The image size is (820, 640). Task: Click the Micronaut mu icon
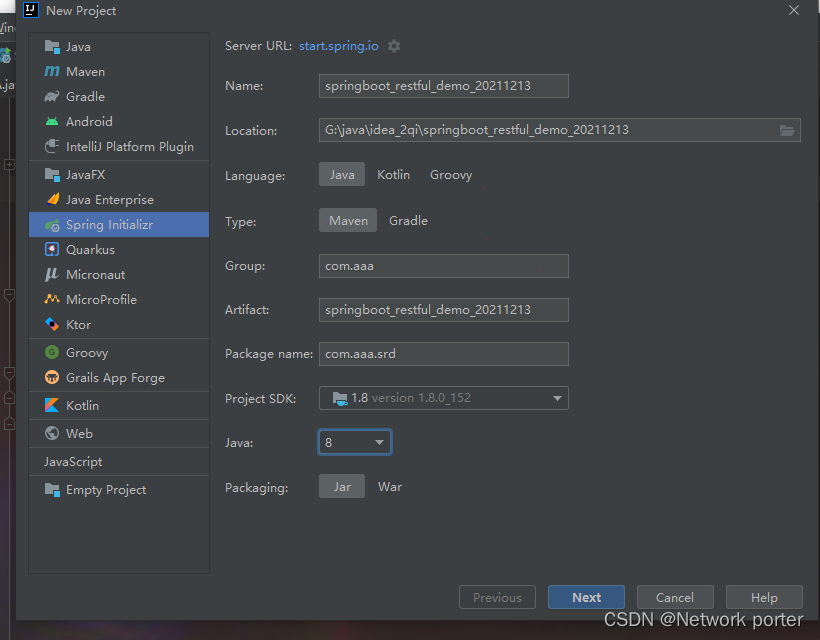tap(51, 275)
